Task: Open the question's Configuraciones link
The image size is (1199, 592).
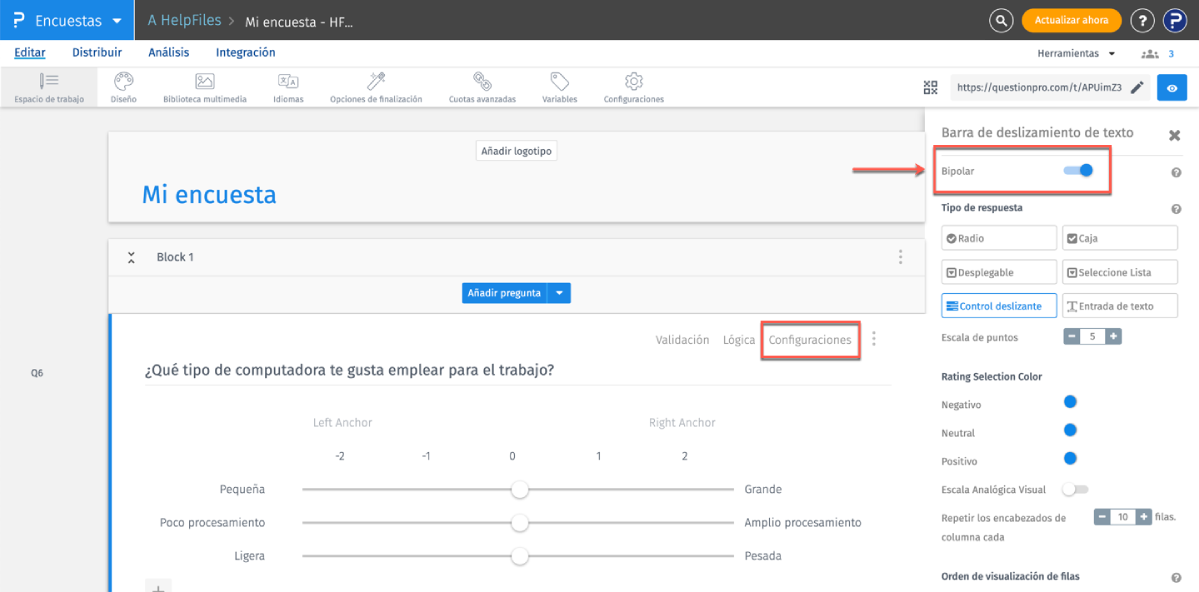Action: (810, 340)
